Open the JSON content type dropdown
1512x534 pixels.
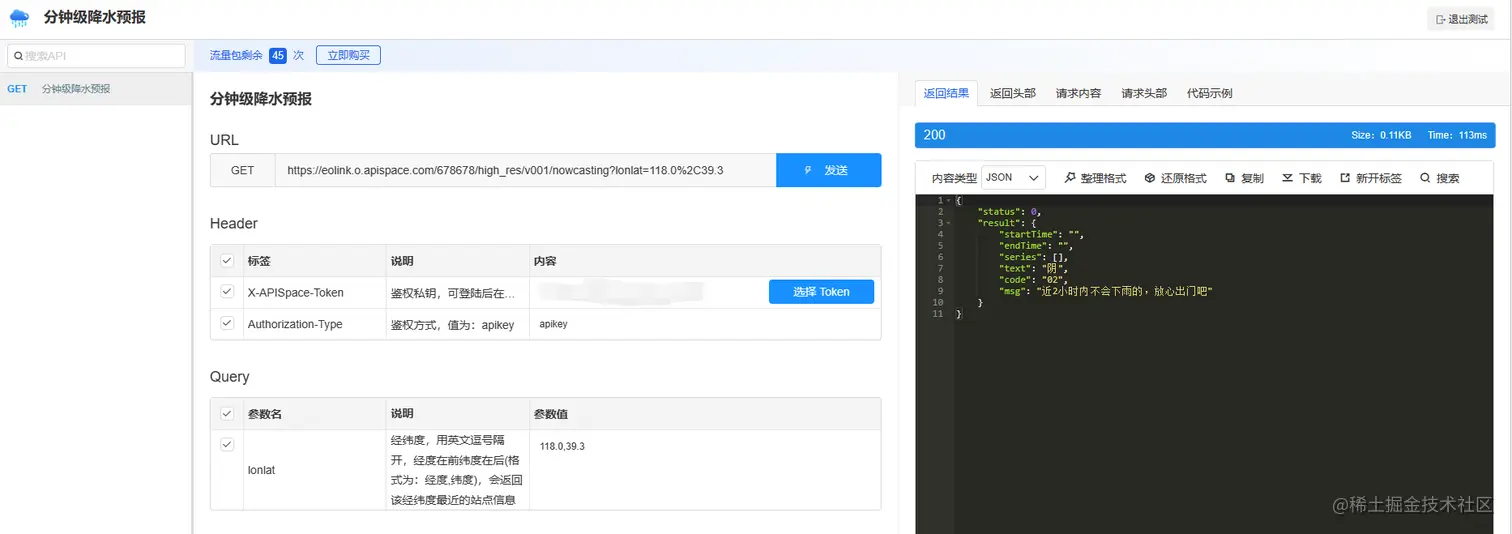1013,178
